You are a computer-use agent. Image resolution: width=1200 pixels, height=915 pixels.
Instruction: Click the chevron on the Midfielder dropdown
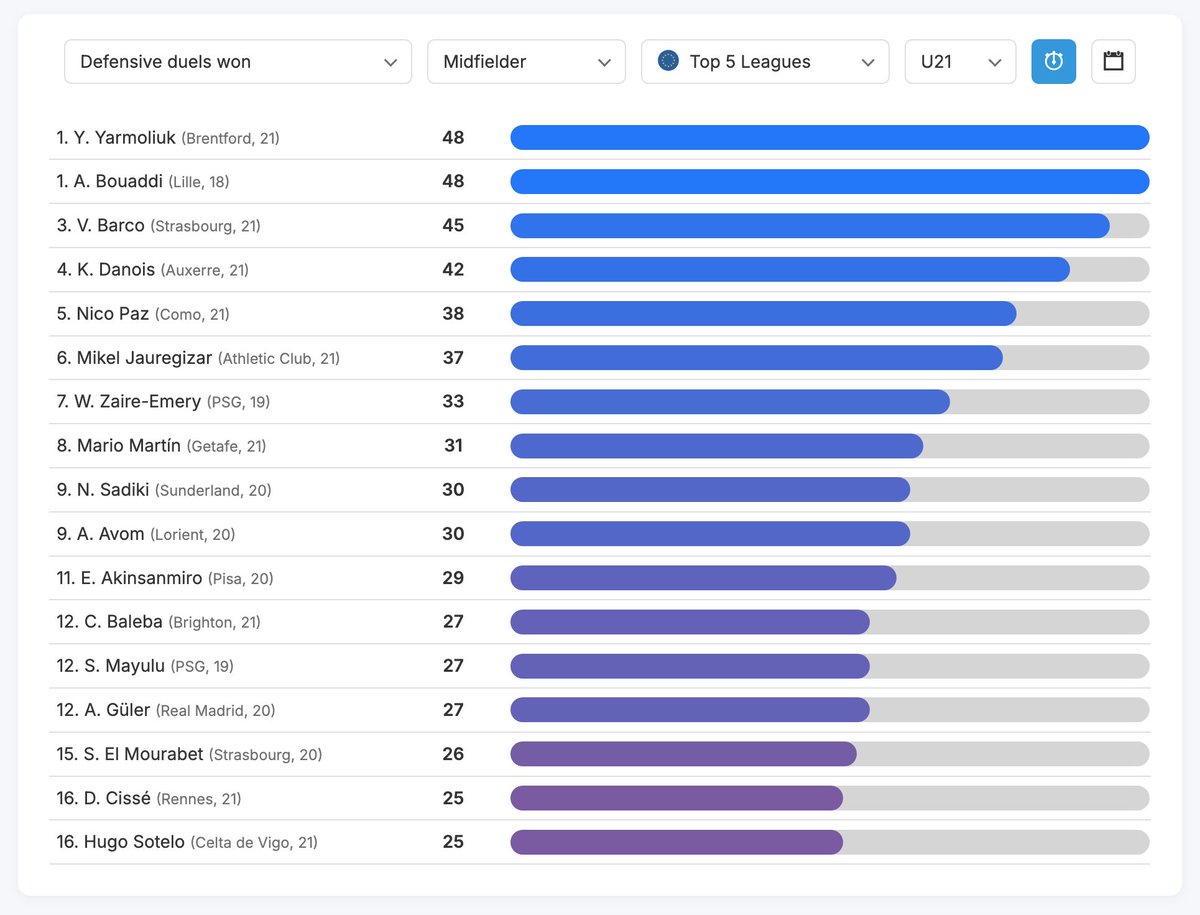[604, 61]
